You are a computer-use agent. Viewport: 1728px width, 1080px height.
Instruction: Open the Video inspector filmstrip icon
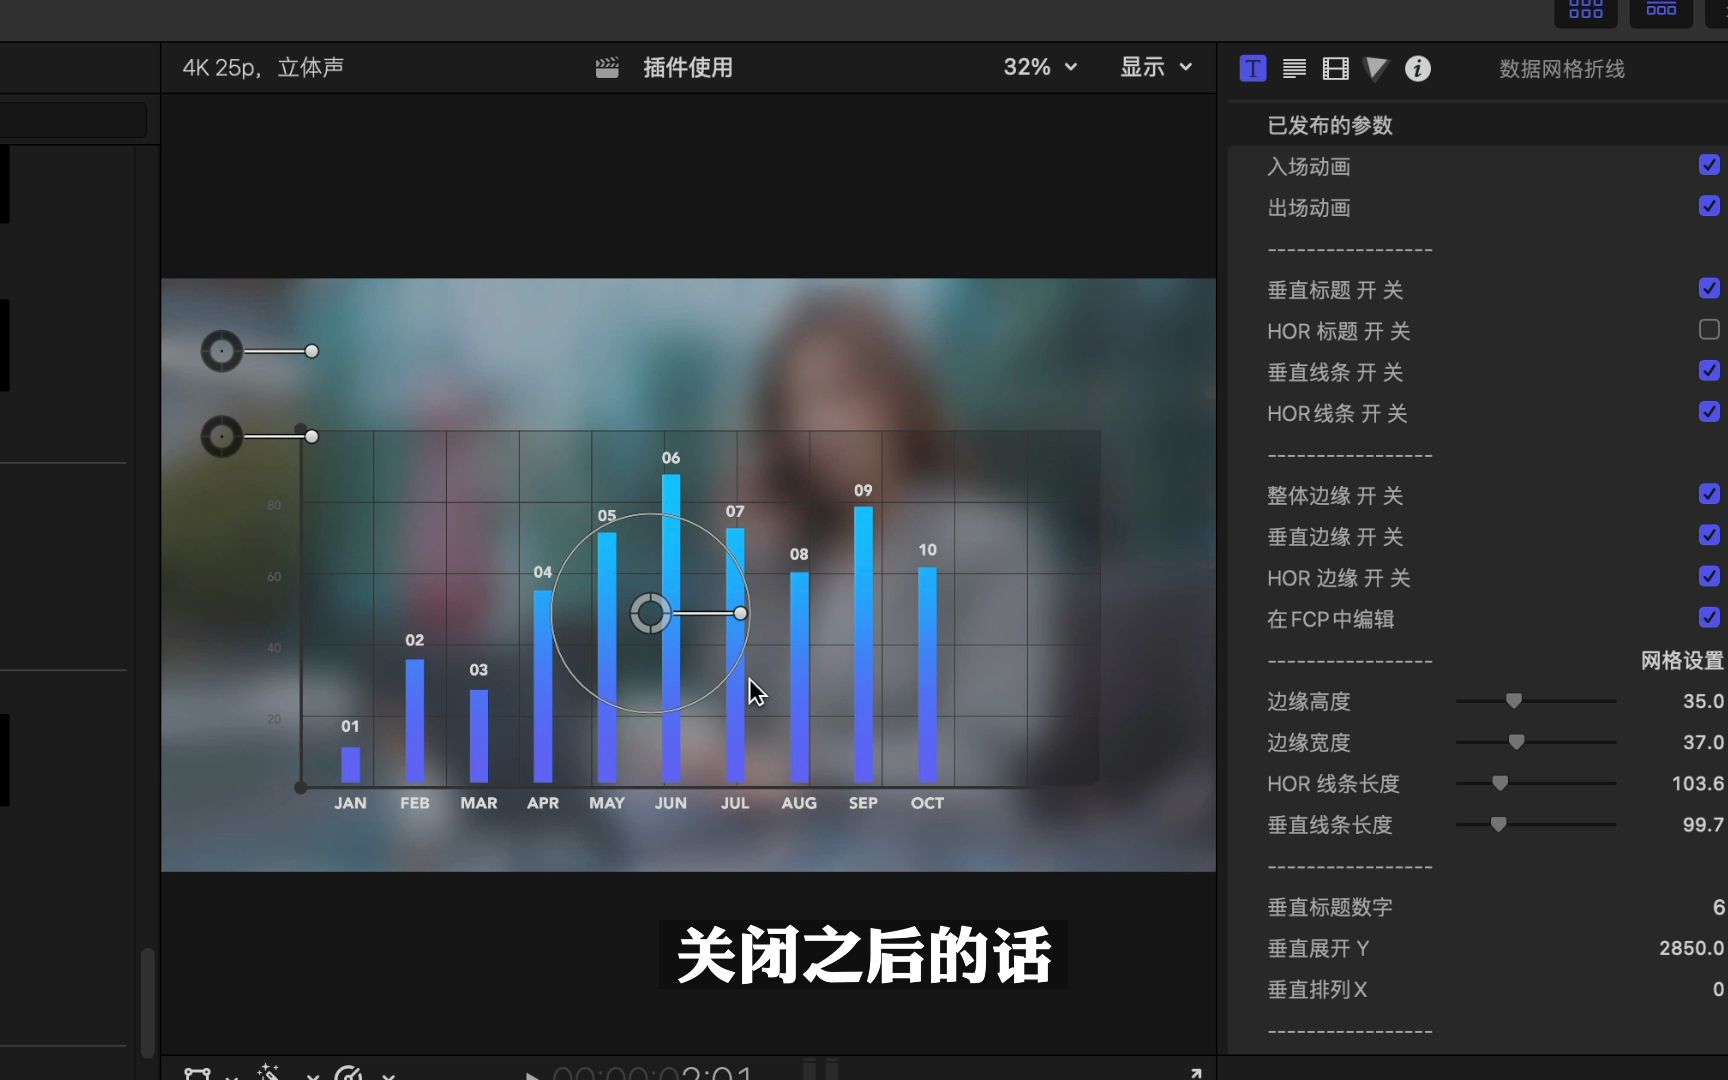1336,68
